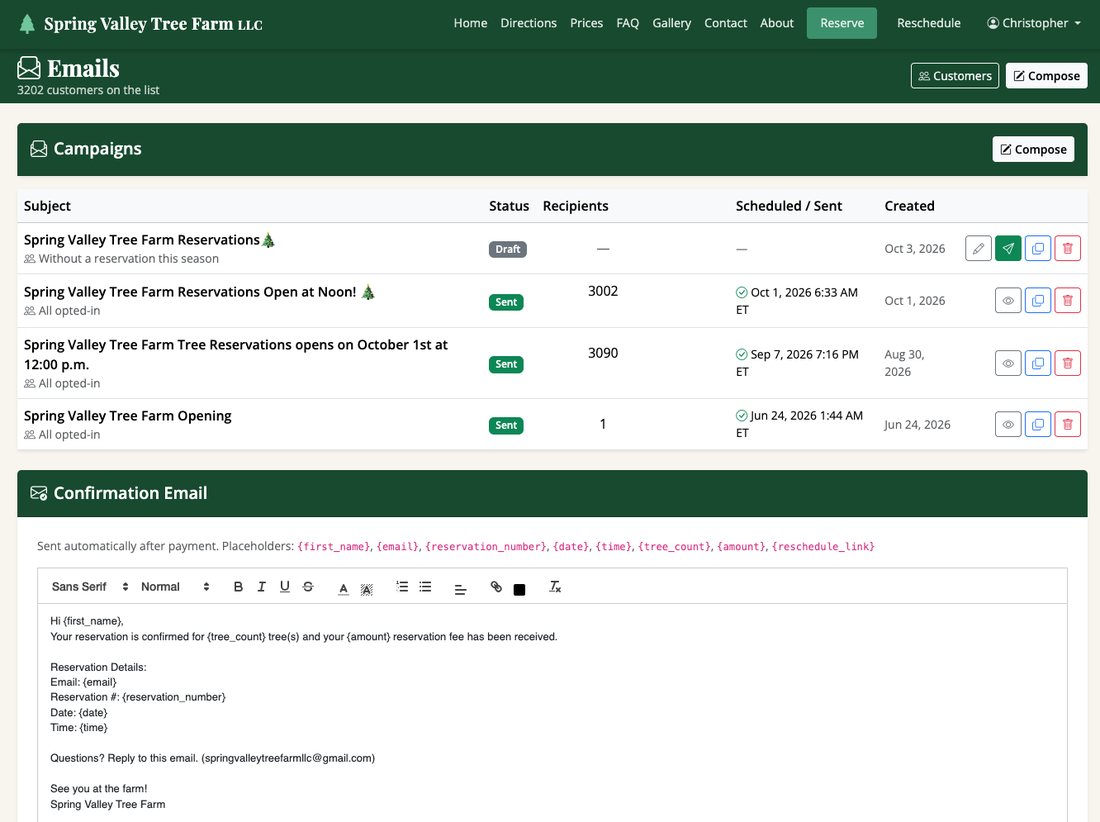Open the Normal text size dropdown
The height and width of the screenshot is (822, 1100).
point(175,587)
